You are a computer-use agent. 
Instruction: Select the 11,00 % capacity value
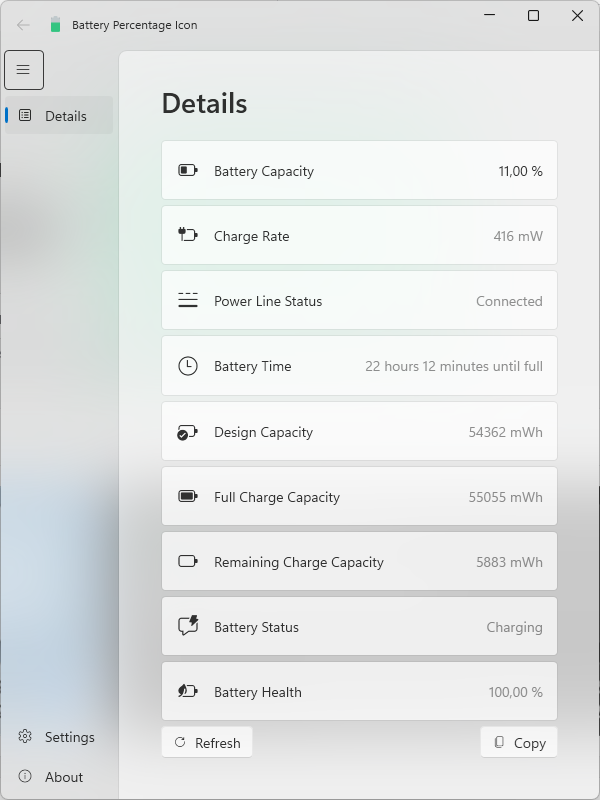point(520,171)
